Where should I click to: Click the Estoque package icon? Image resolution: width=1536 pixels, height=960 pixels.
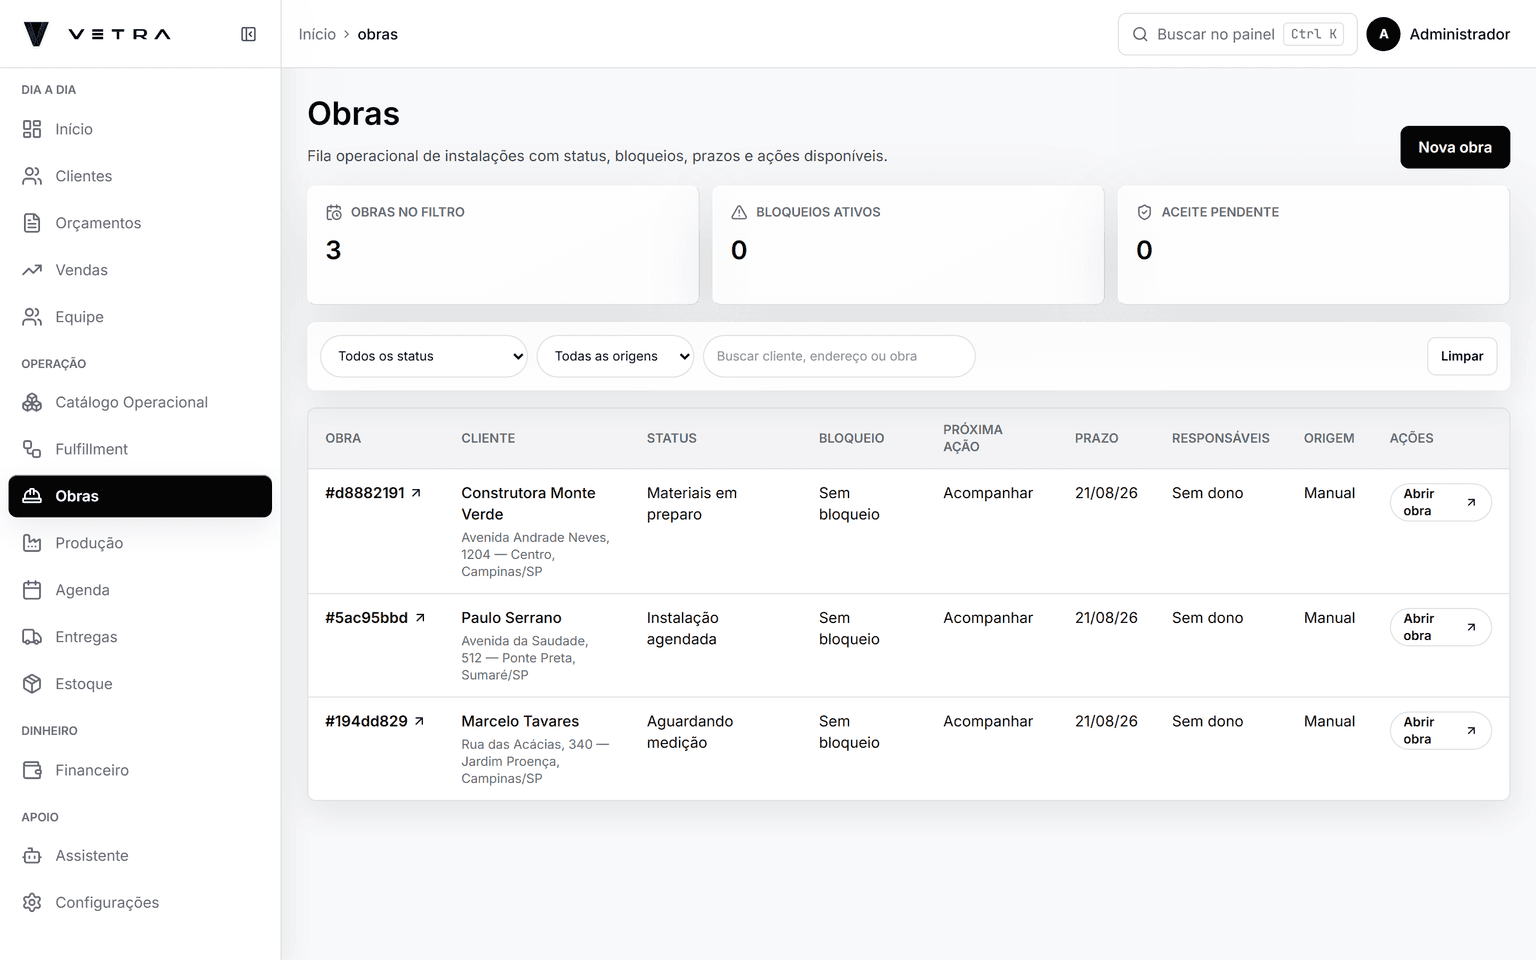[32, 684]
